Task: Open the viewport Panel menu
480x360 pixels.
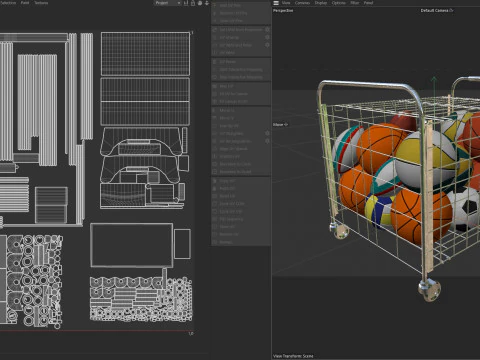Action: tap(368, 3)
